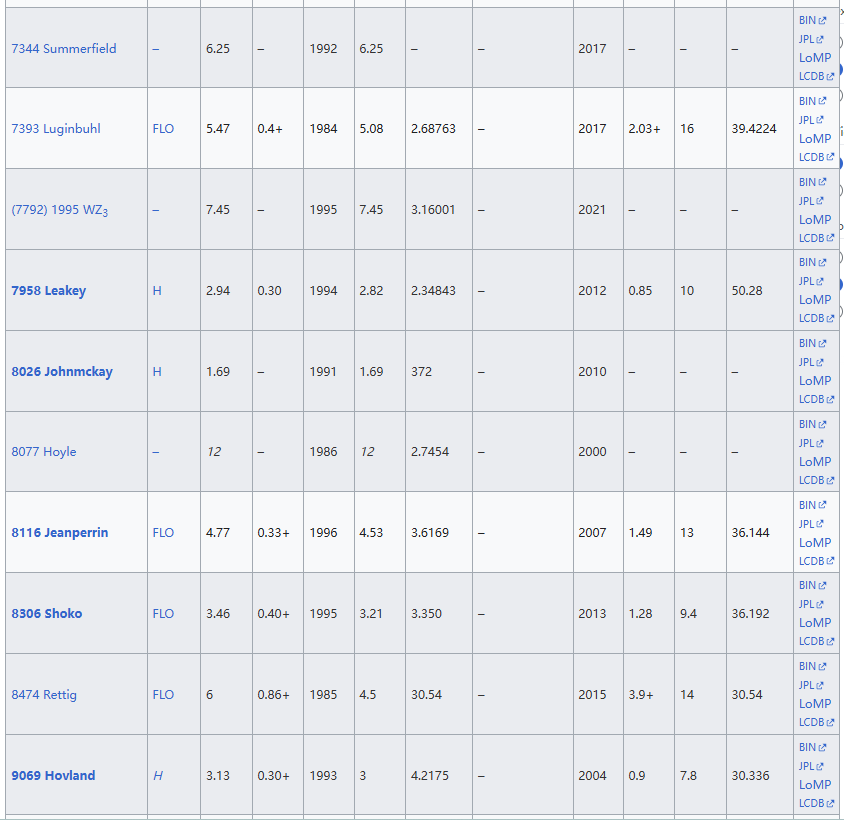Click BIN external-link icon in Summerfield row
The image size is (844, 820).
tap(822, 21)
